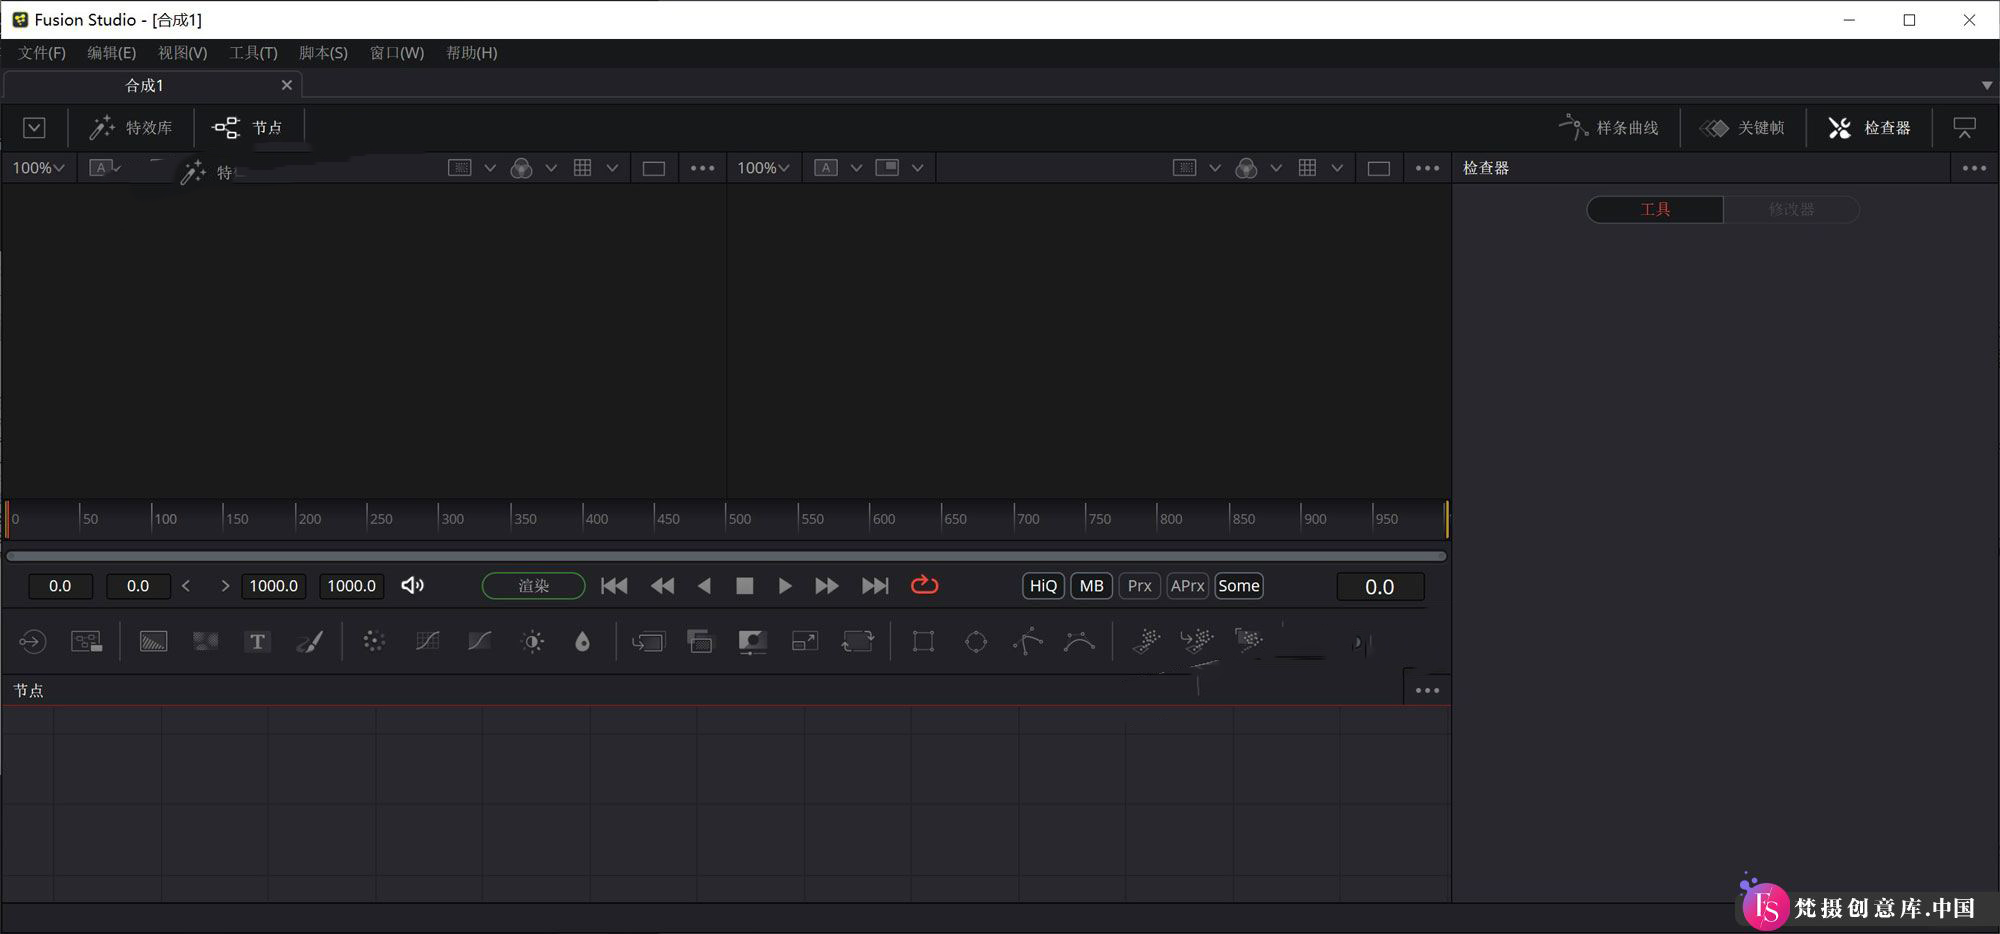
Task: Add a particle Render node
Action: coord(1249,640)
